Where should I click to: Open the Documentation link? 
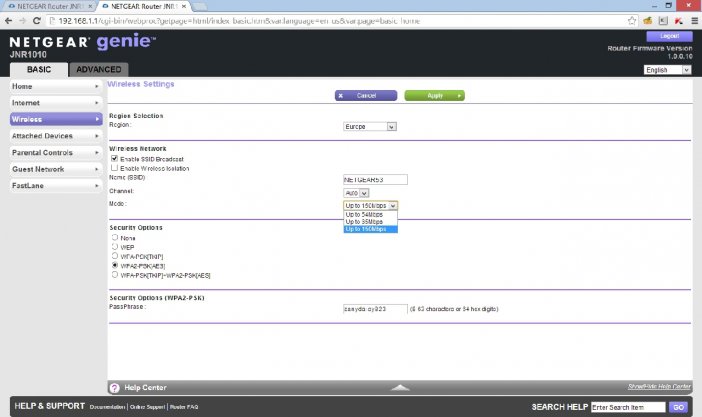[x=107, y=407]
